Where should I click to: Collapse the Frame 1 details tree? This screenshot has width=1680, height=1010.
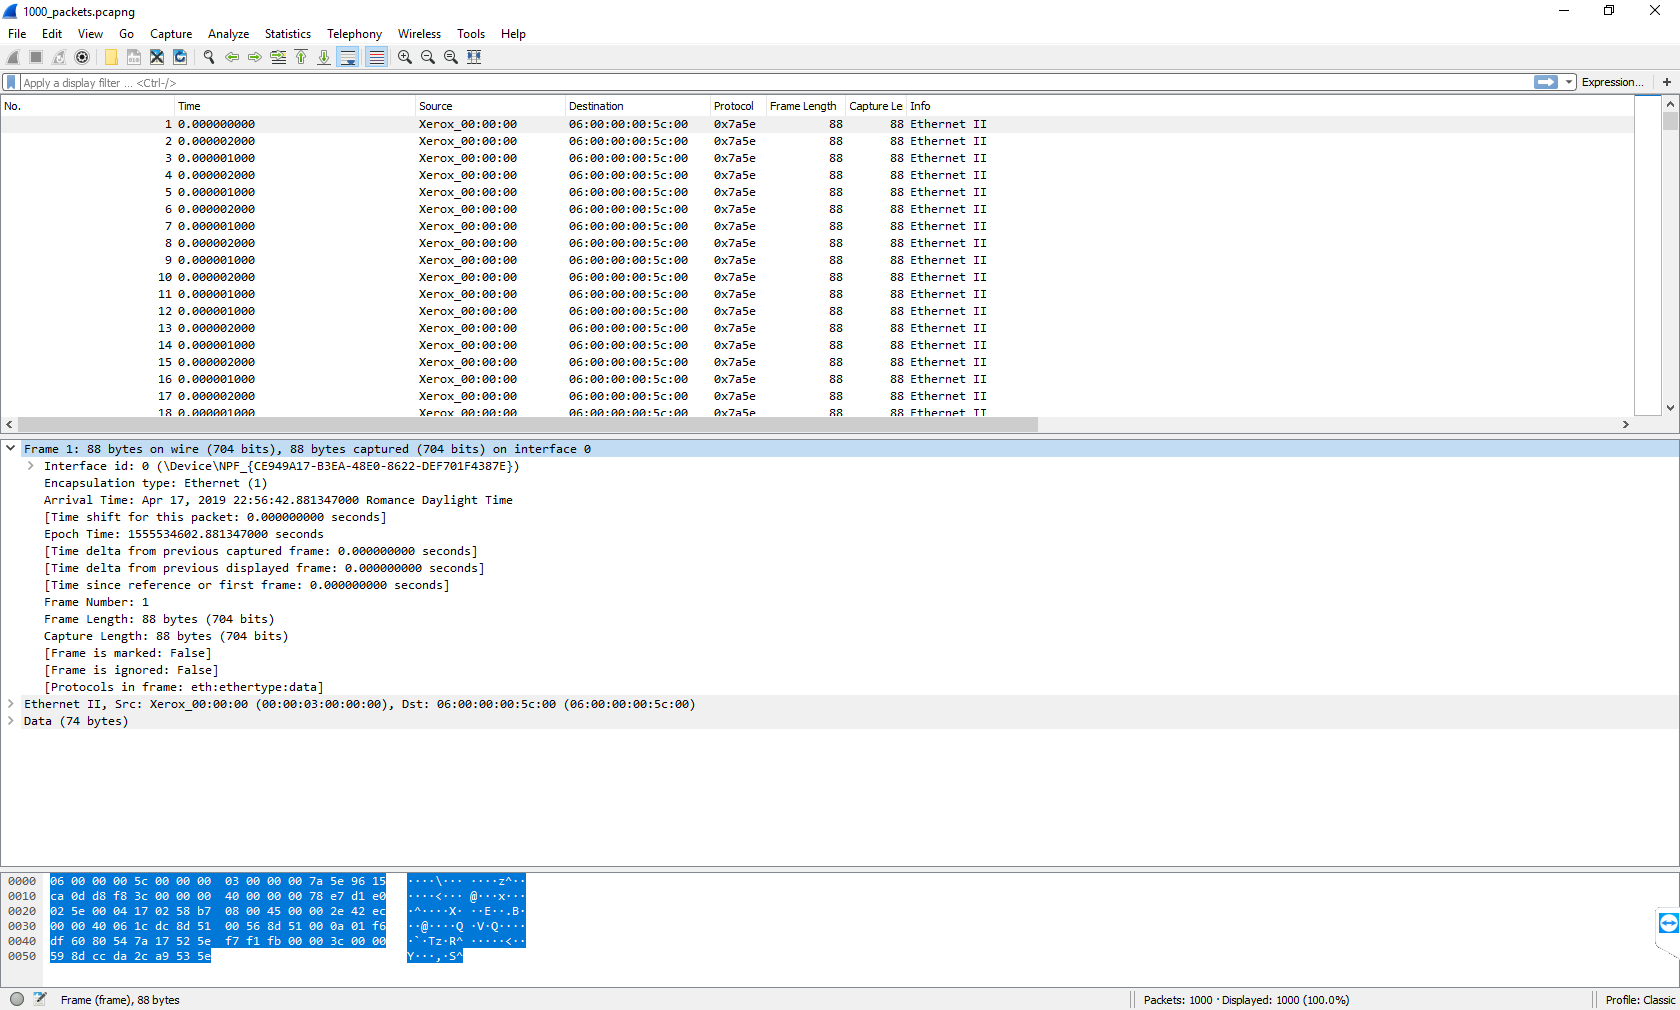point(11,449)
